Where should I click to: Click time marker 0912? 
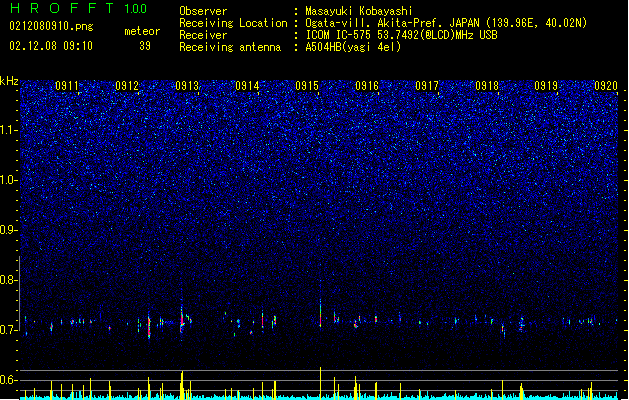[x=127, y=86]
